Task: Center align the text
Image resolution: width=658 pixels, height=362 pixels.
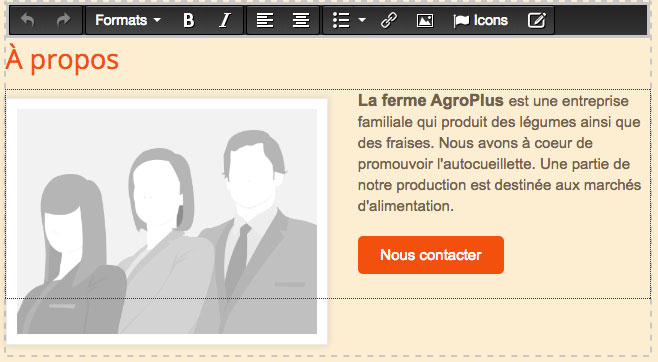Action: click(301, 20)
